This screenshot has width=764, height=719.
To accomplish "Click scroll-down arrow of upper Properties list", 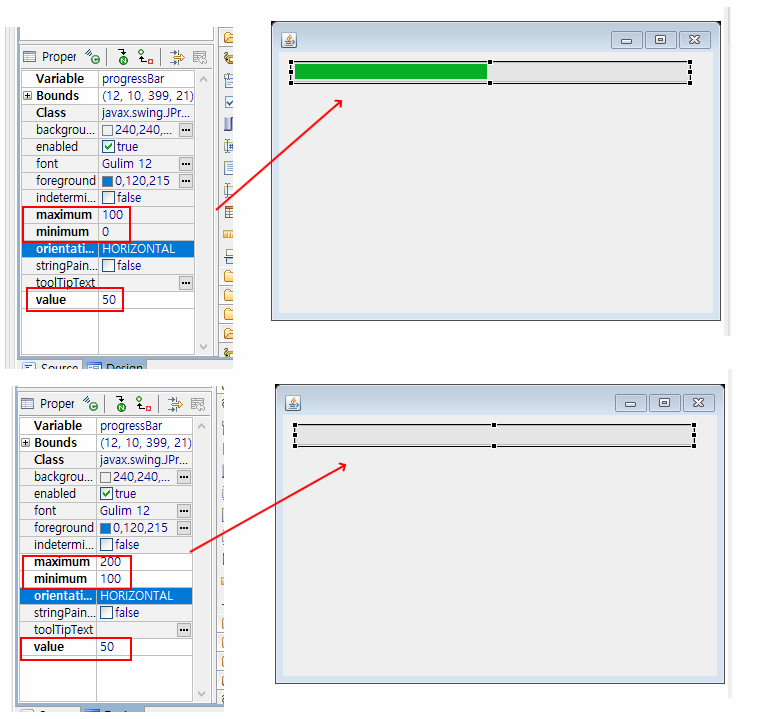I will click(x=204, y=347).
